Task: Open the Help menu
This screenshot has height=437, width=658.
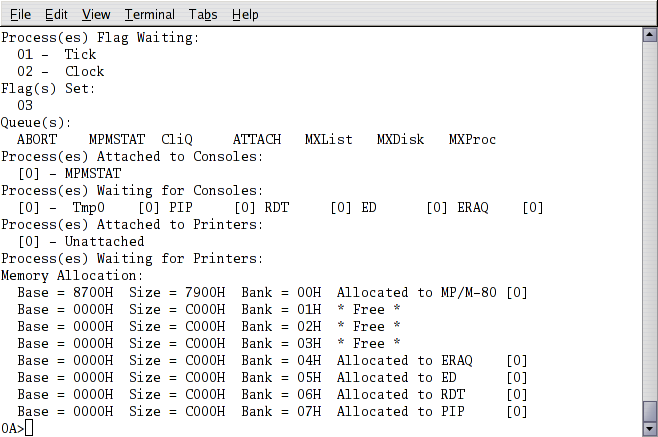Action: (x=245, y=14)
